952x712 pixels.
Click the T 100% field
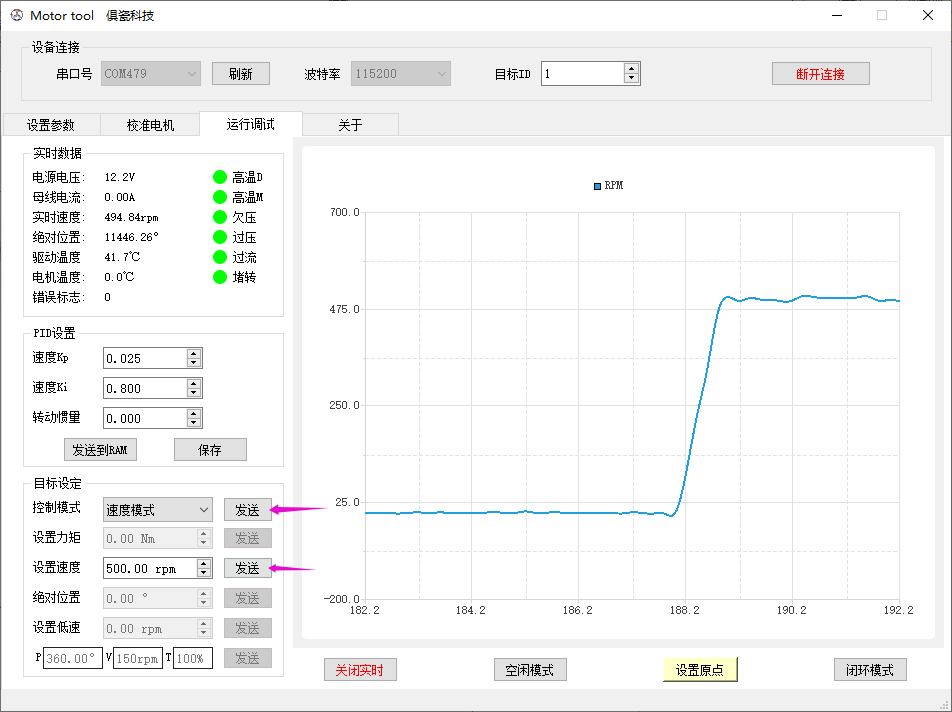(x=192, y=658)
